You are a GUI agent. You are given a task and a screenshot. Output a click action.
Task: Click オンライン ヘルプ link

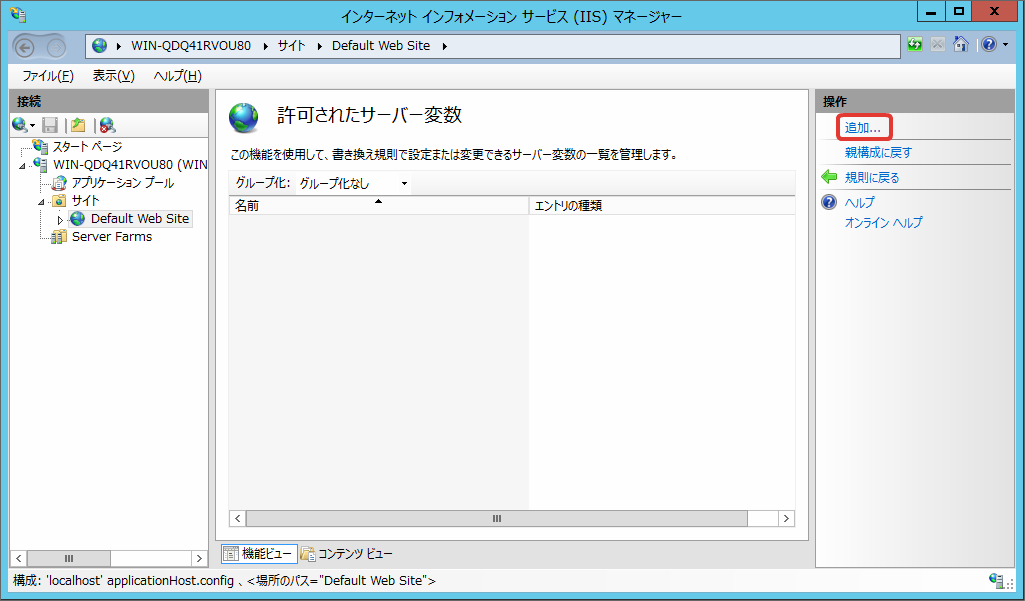[883, 222]
